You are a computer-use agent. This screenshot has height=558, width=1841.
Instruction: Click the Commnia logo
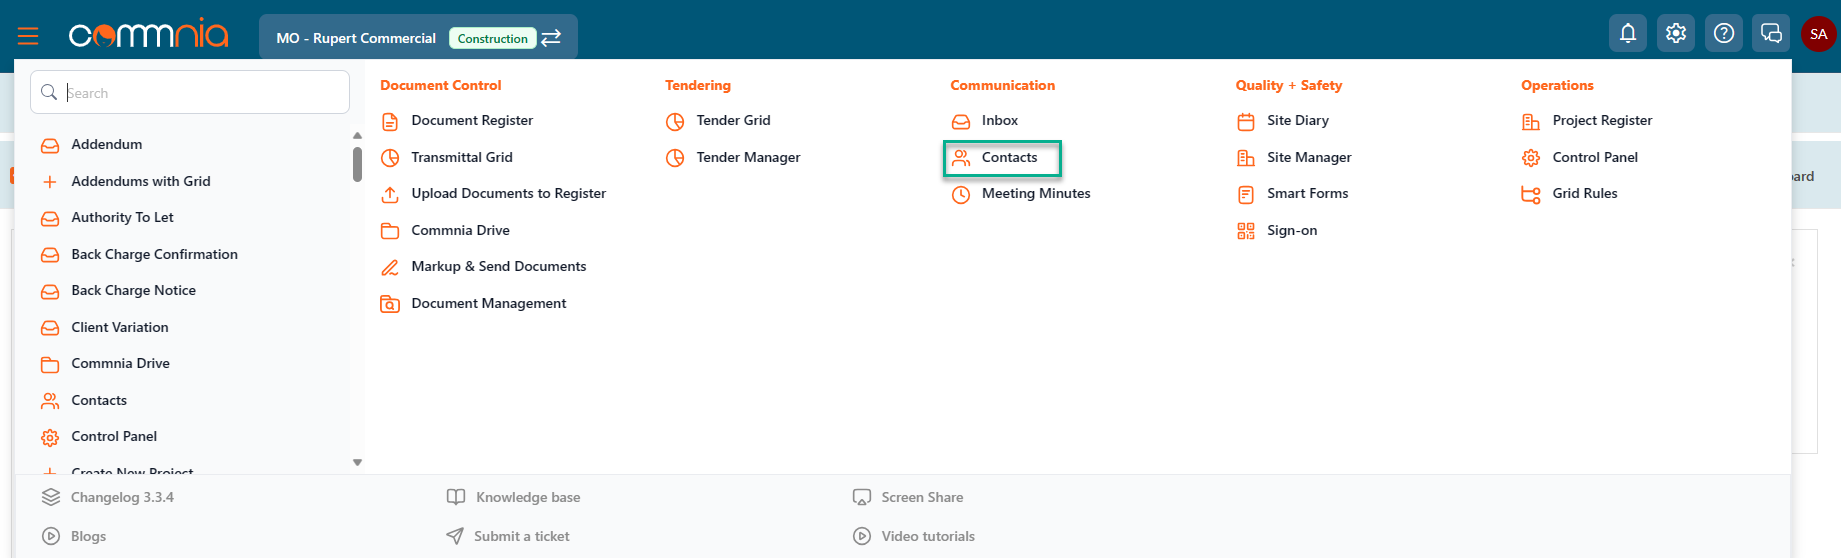click(148, 34)
